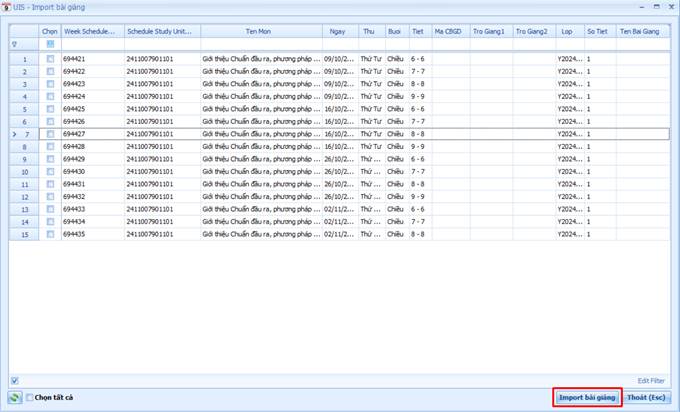This screenshot has width=680, height=412.
Task: Tick the checkbox for row 694427
Action: (x=50, y=134)
